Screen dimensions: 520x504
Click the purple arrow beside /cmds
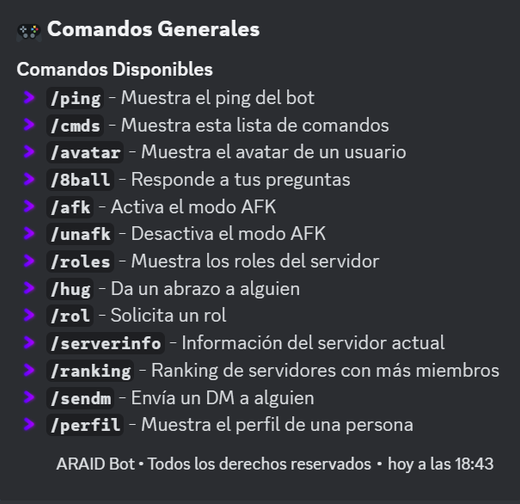click(x=29, y=125)
